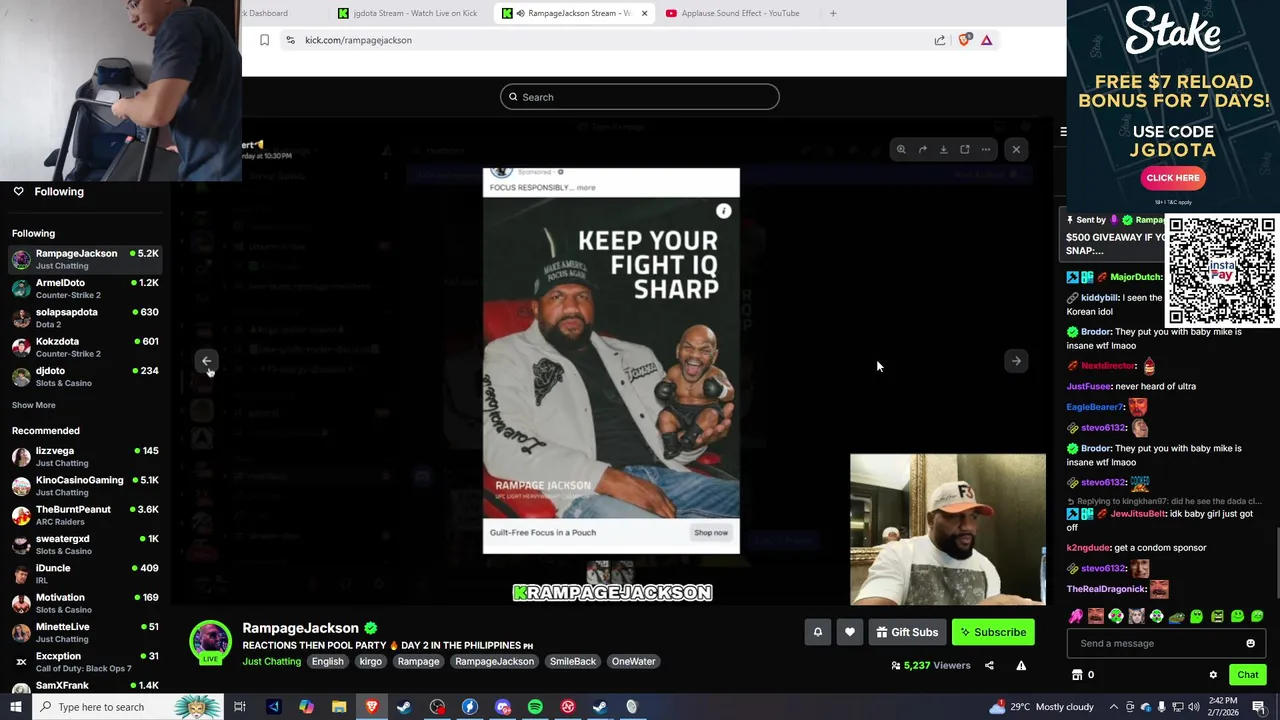Go to next image with right arrow
This screenshot has width=1280, height=720.
[1016, 361]
